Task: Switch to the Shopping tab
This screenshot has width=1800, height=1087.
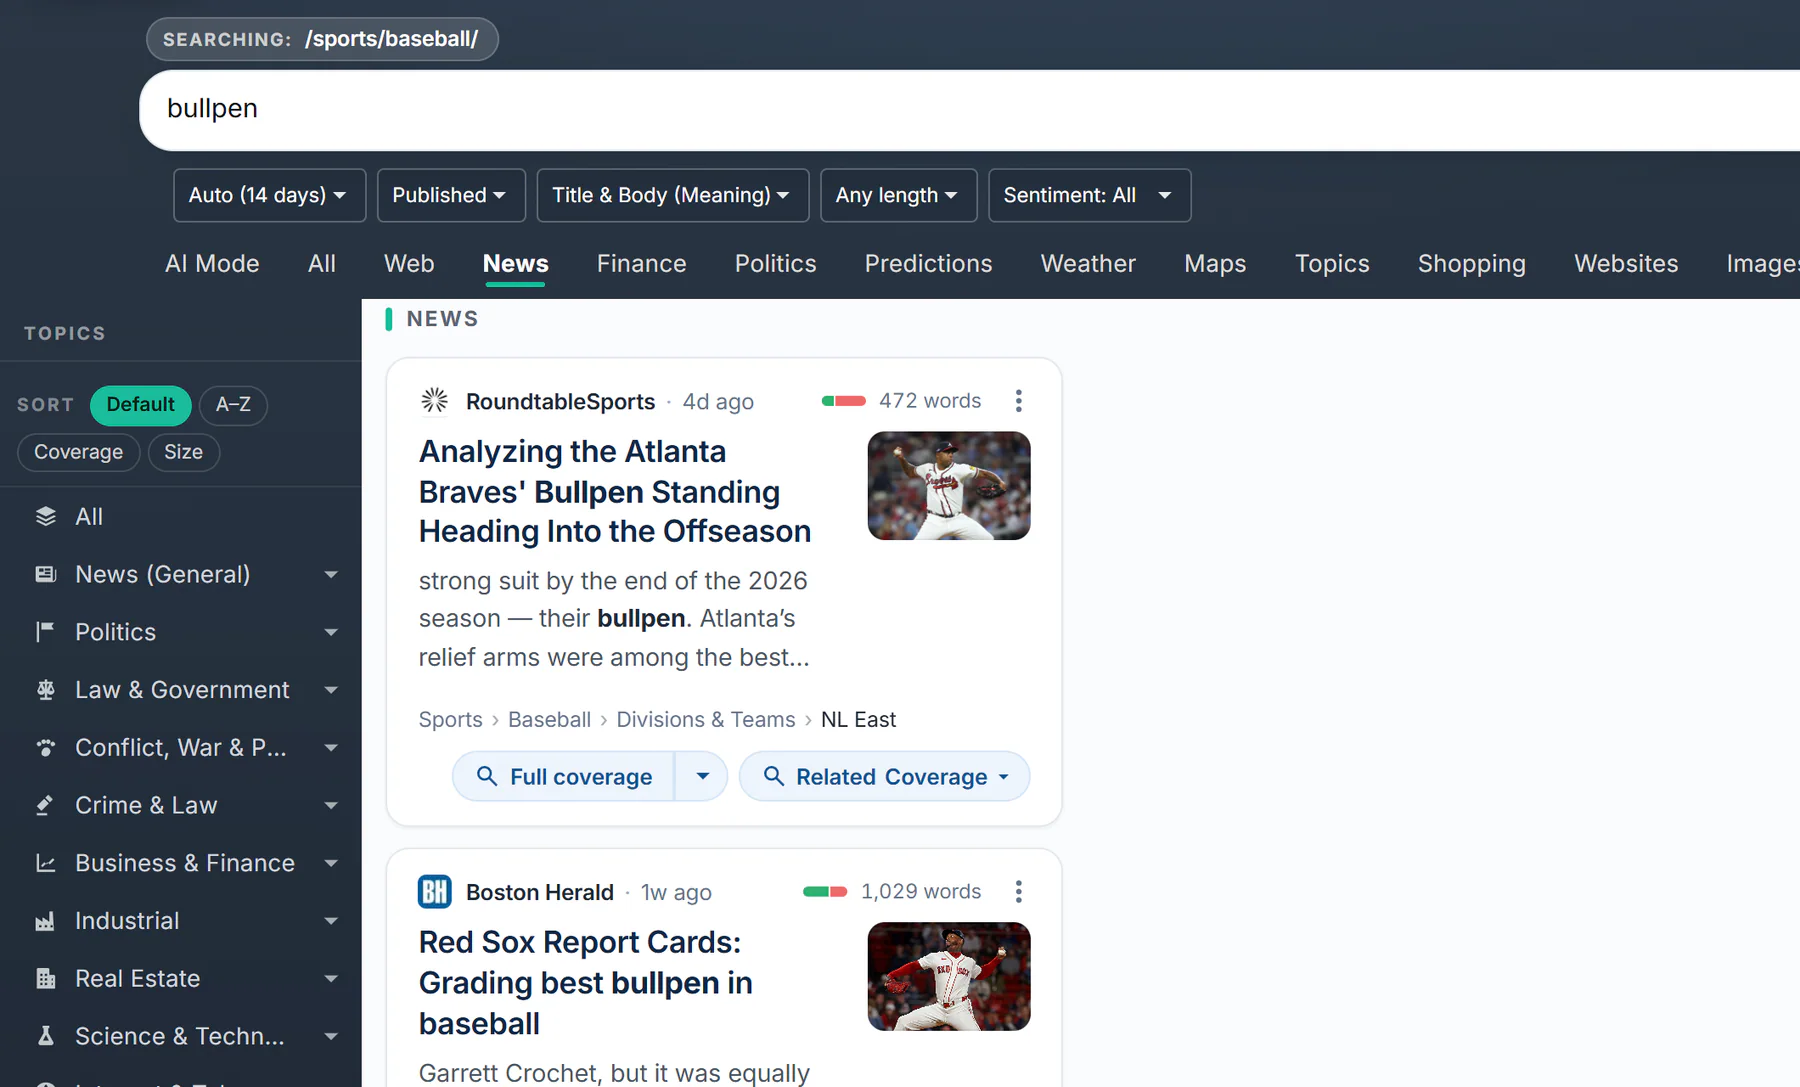Action: tap(1472, 263)
